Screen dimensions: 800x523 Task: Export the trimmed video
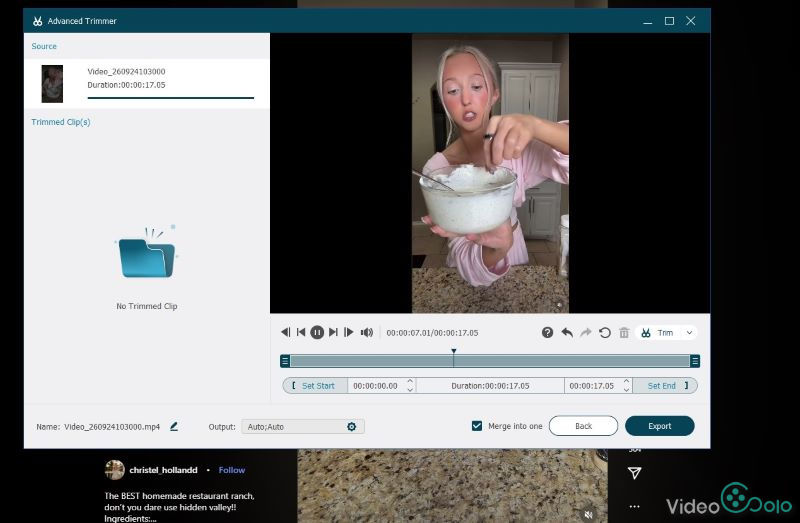pyautogui.click(x=660, y=426)
